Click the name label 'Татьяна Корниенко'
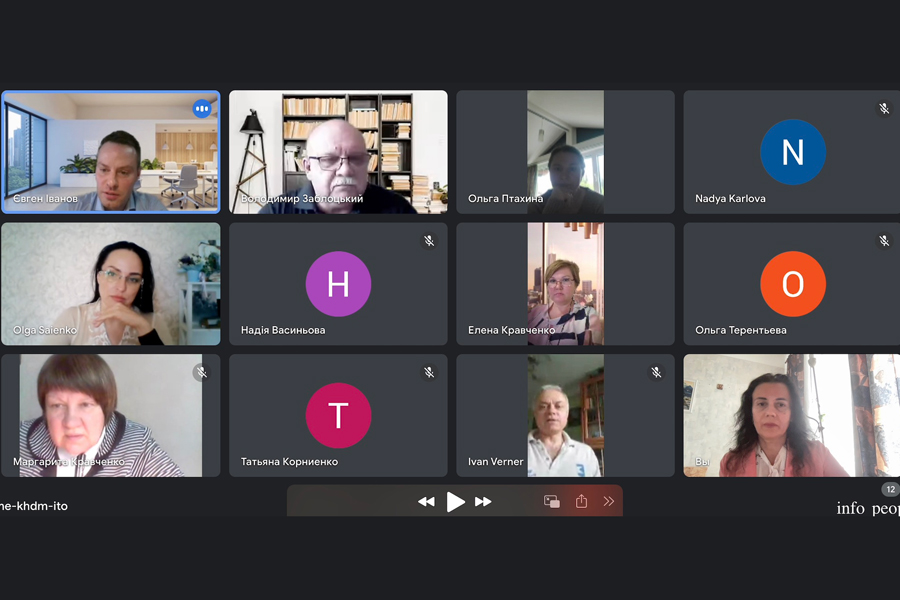The width and height of the screenshot is (900, 600). point(289,462)
